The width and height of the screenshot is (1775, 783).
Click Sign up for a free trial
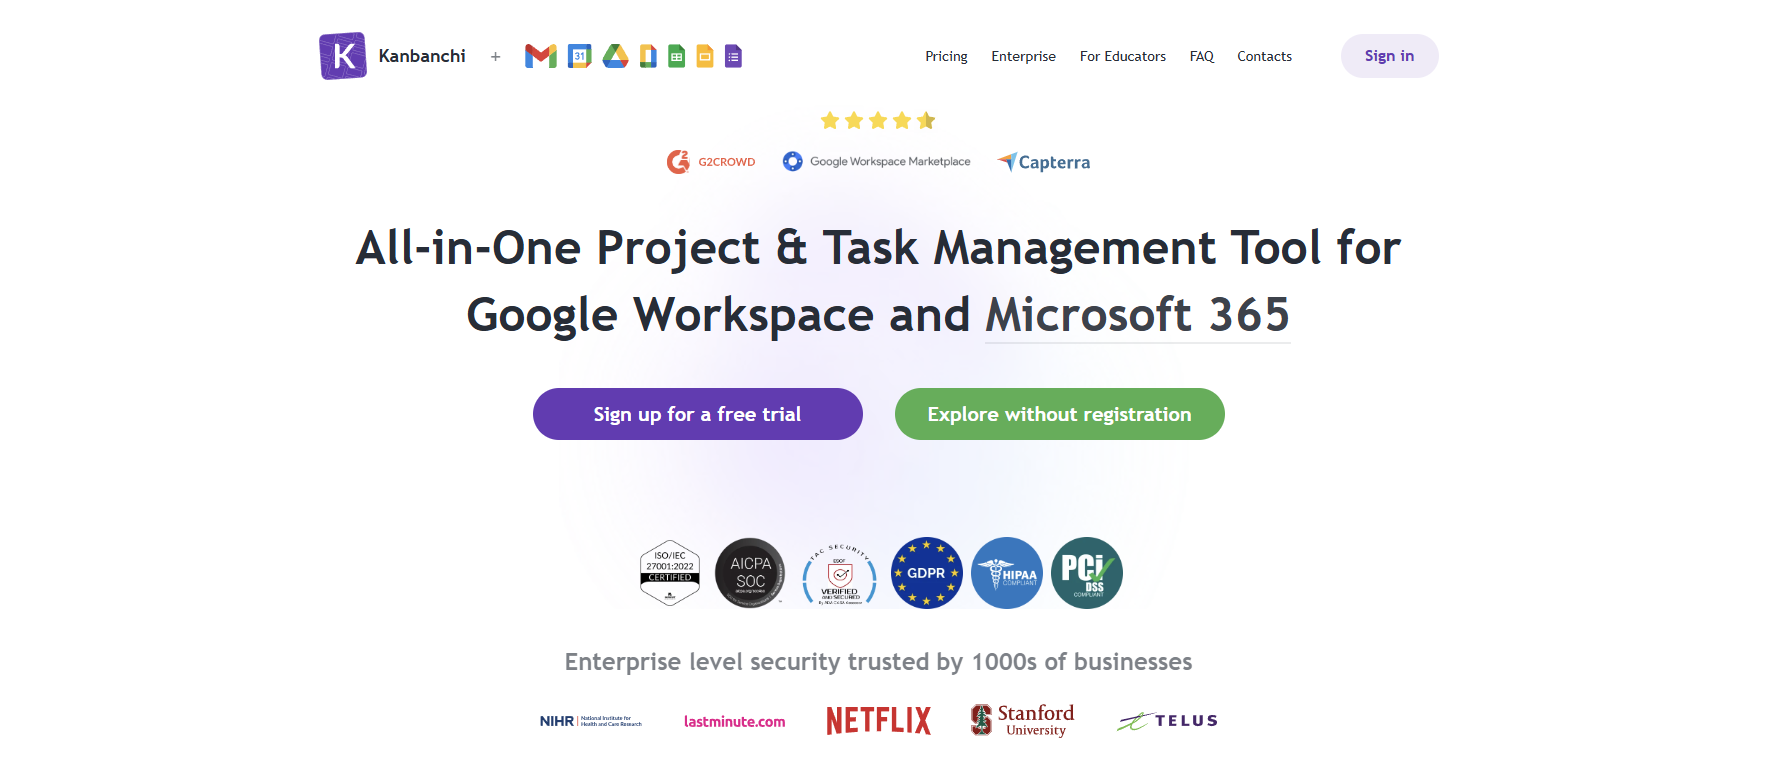[698, 414]
